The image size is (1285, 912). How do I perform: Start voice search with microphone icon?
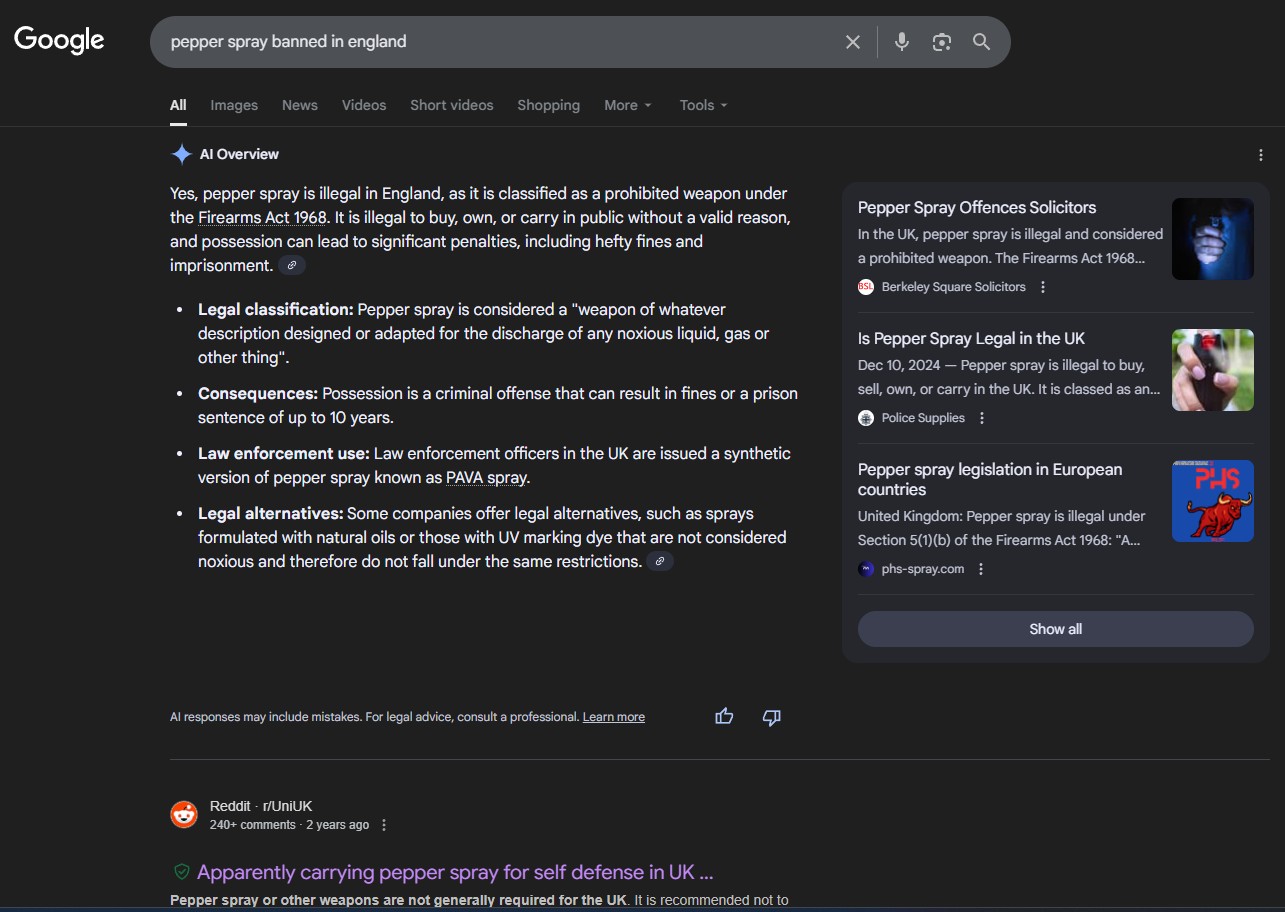[902, 42]
